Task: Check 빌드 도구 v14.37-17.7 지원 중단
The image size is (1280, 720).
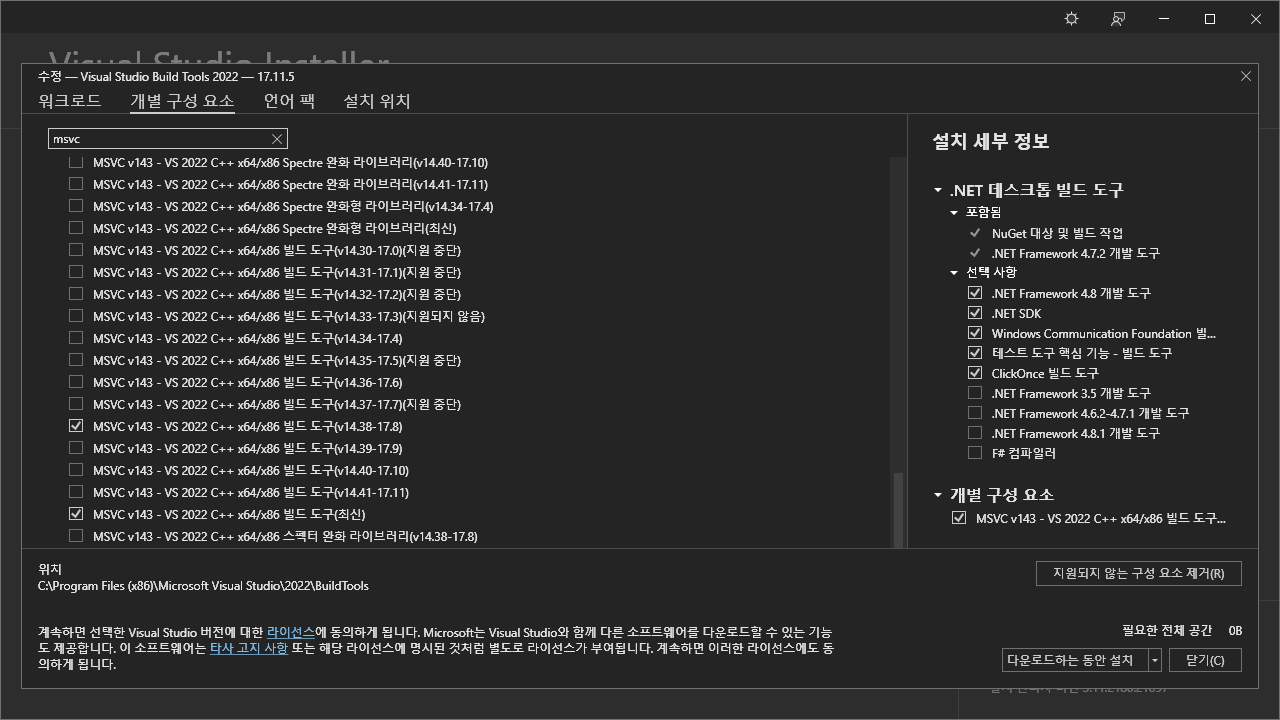Action: (76, 404)
